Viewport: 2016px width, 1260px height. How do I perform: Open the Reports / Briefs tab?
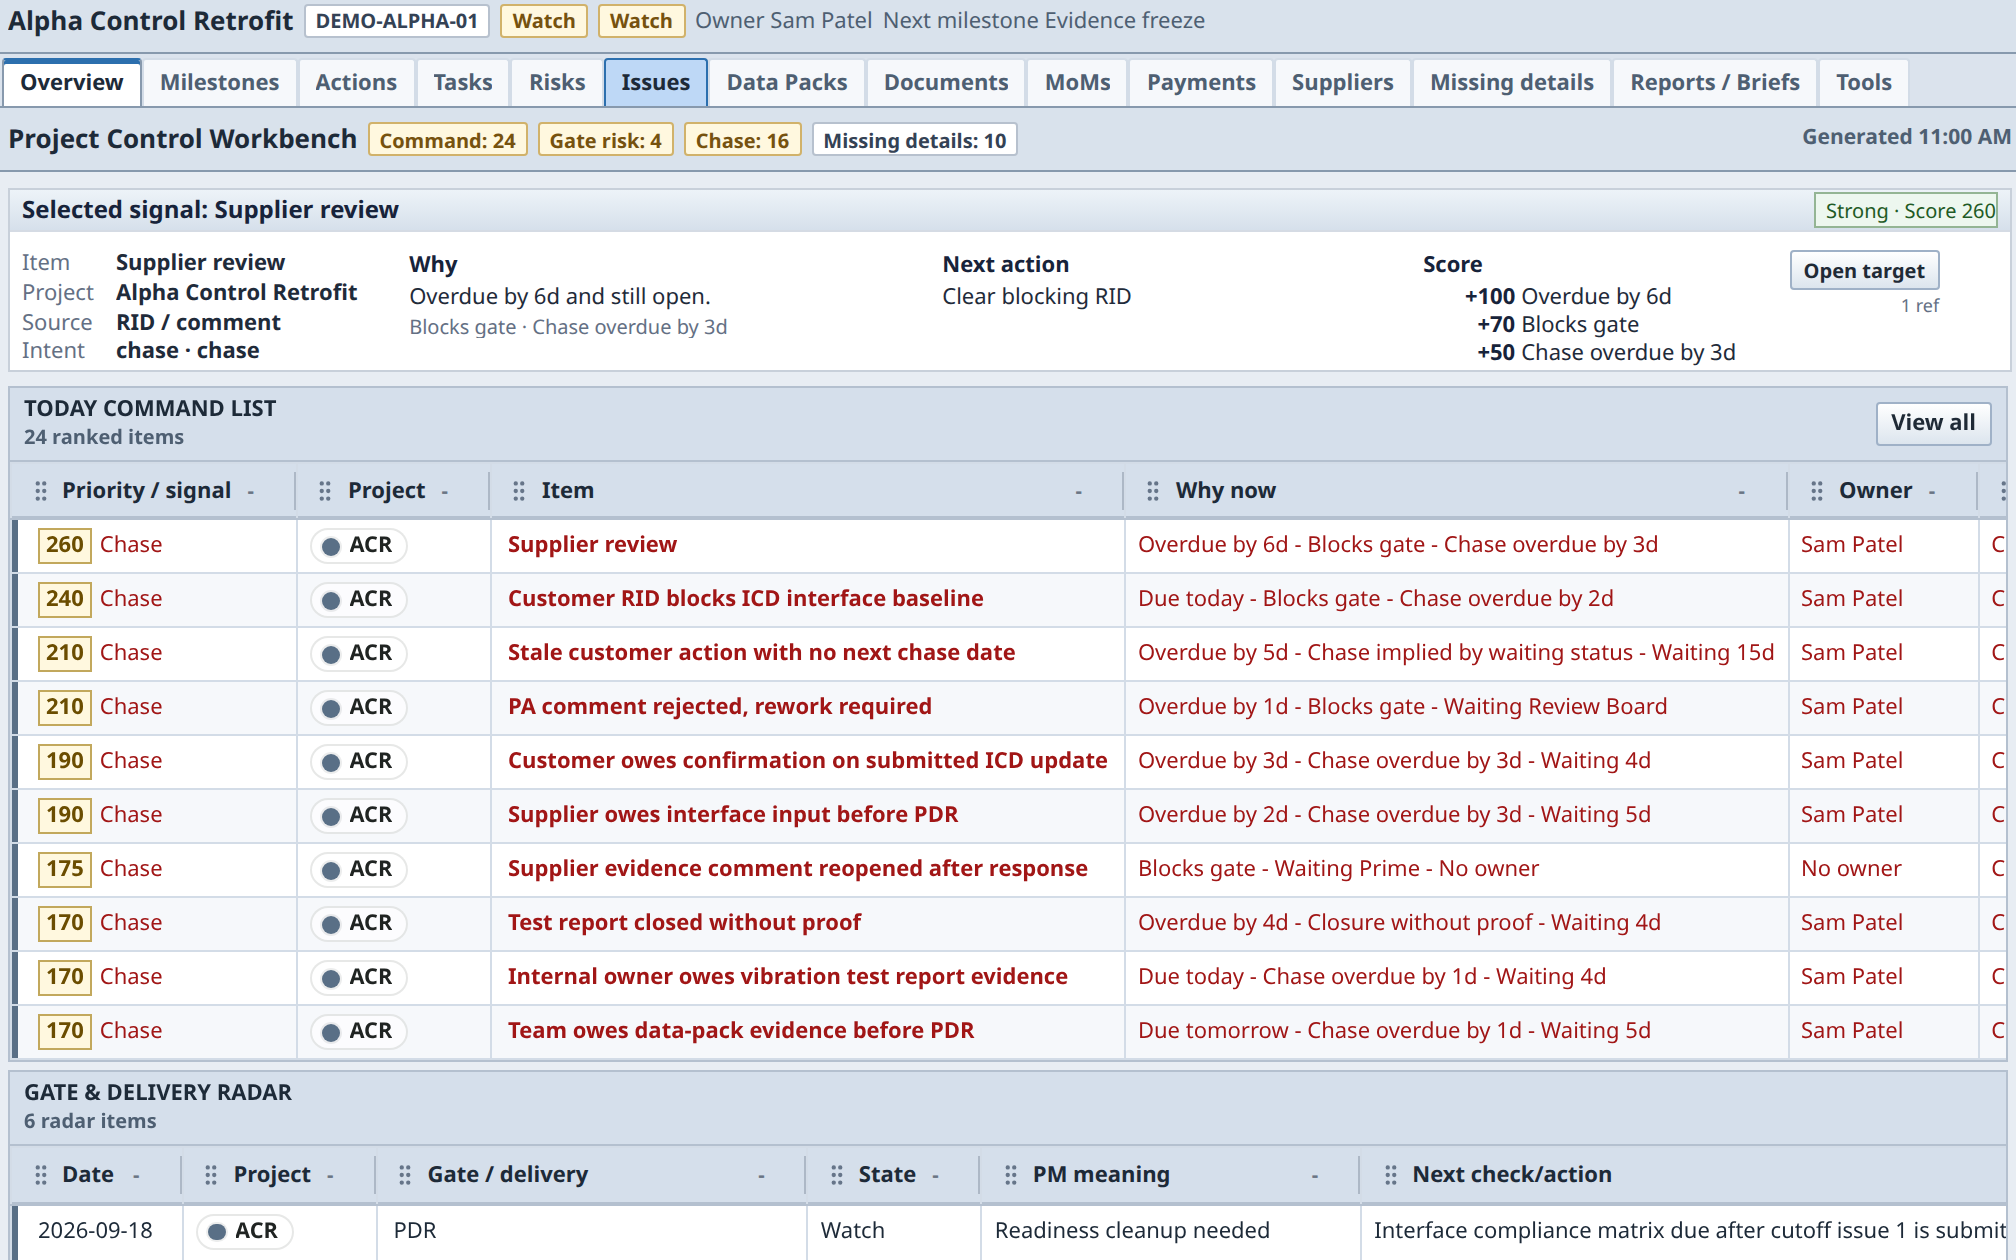click(x=1715, y=82)
